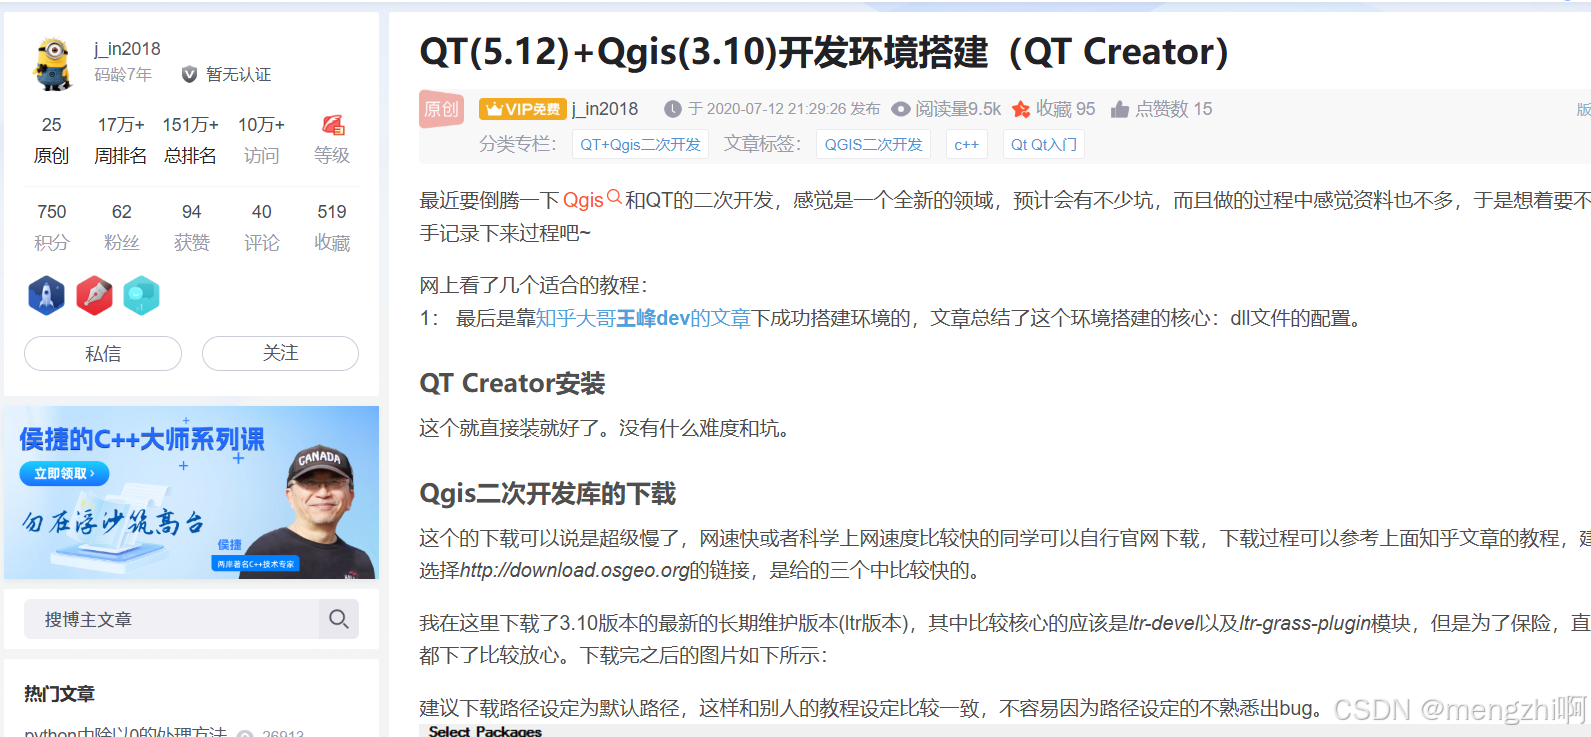Click the verification shield icon beside 暂无认证

point(189,75)
